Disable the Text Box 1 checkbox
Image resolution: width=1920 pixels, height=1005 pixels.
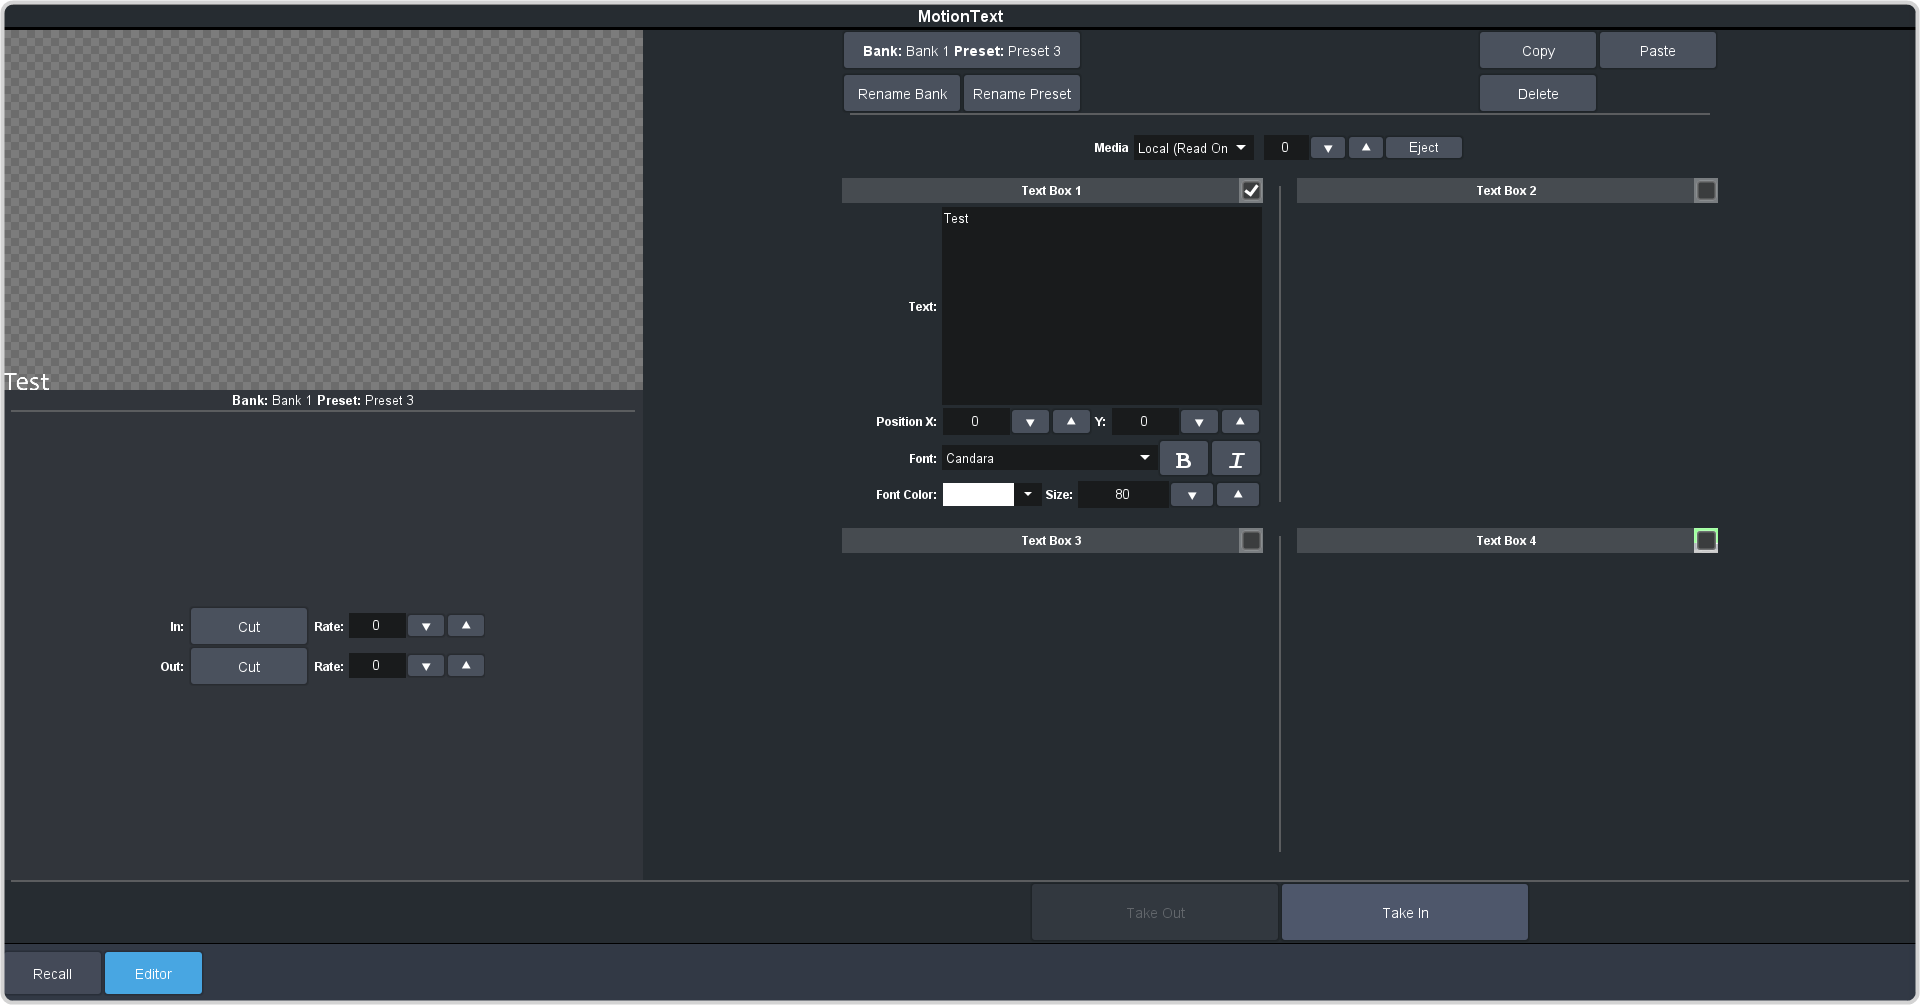(1251, 191)
